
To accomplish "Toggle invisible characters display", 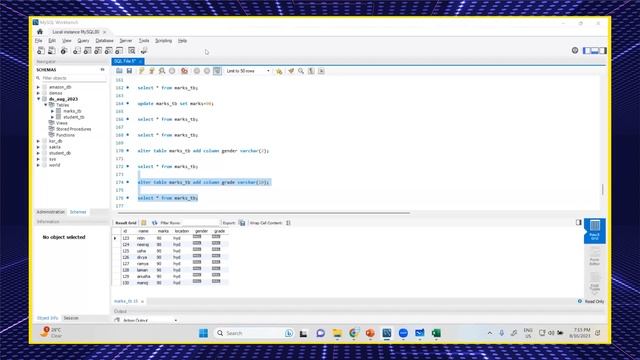I will (311, 71).
